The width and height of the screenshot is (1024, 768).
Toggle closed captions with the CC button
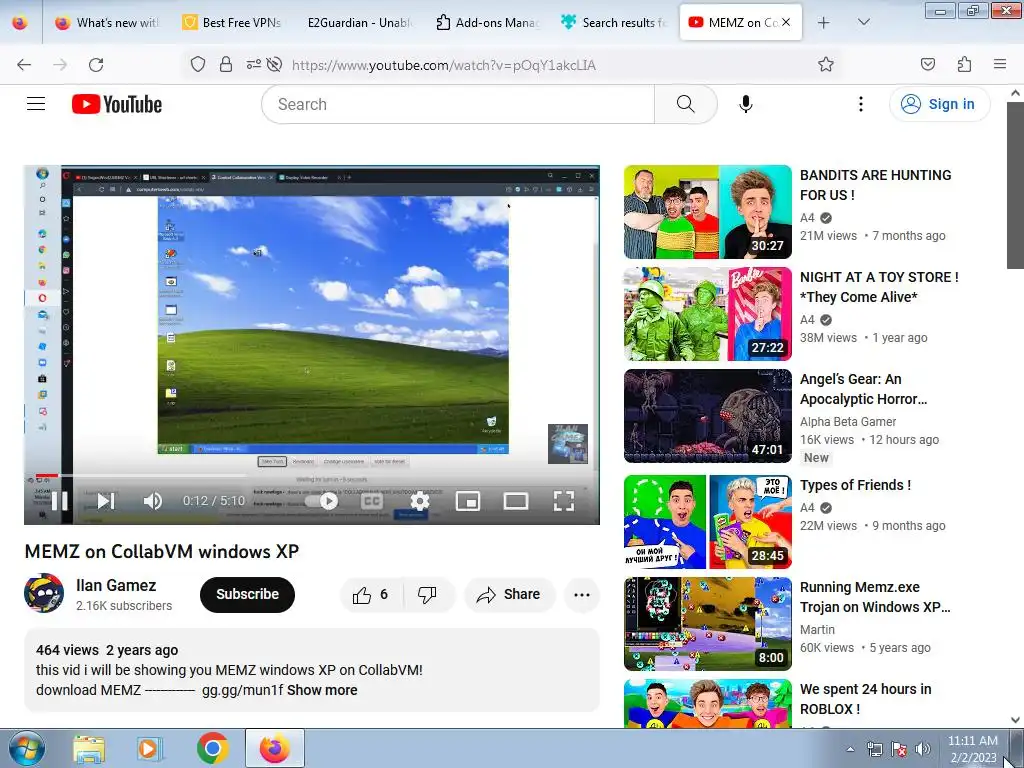pos(372,501)
